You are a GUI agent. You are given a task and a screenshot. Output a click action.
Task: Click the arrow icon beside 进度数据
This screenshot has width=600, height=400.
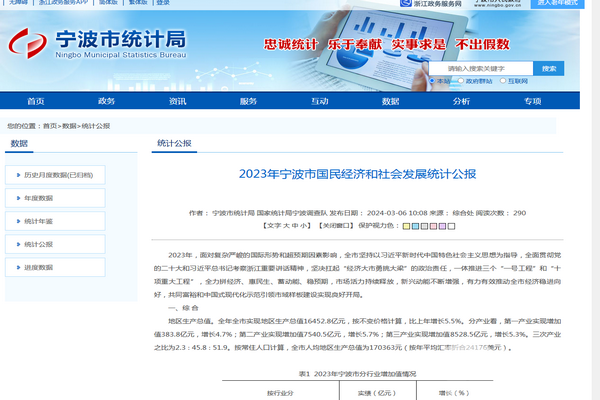click(17, 267)
